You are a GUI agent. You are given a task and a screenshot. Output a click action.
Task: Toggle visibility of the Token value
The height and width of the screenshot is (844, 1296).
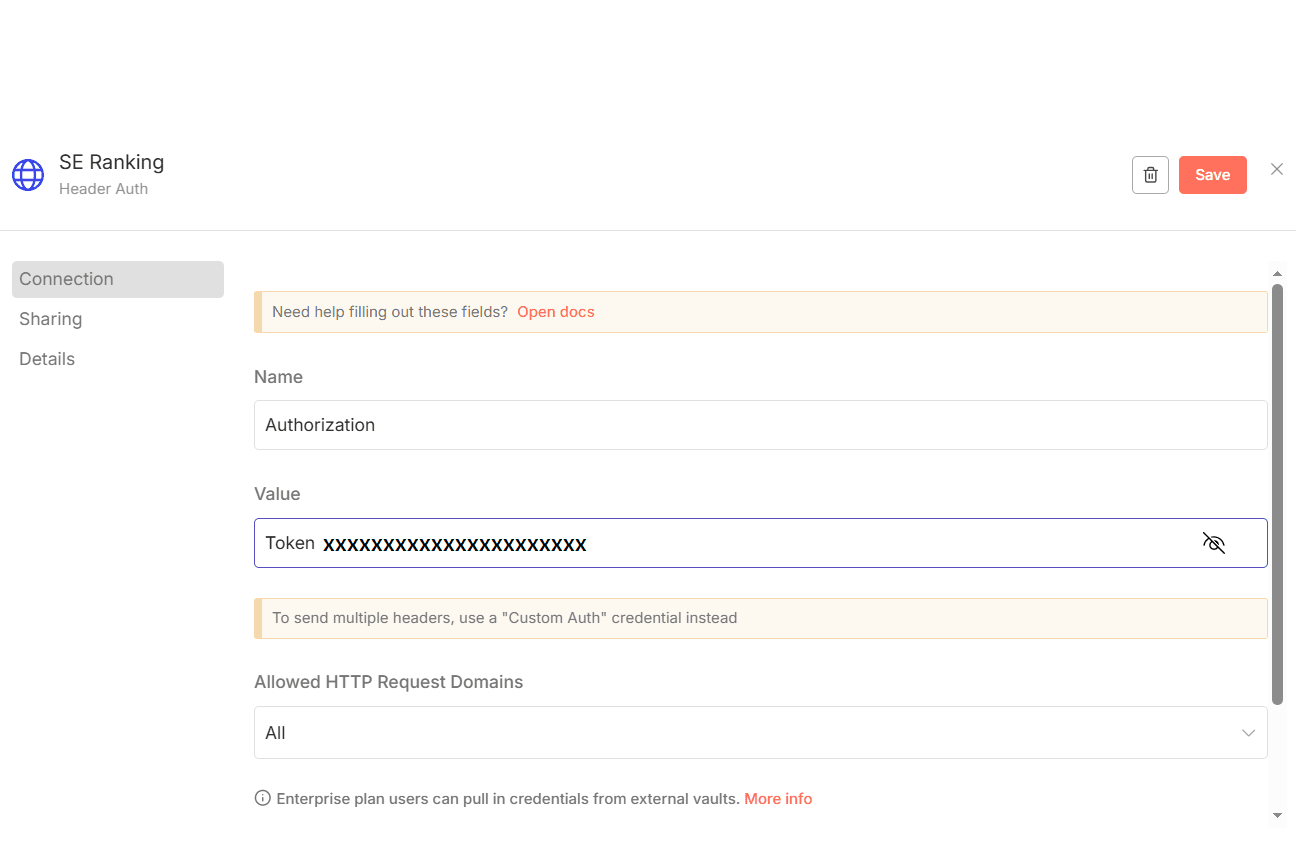tap(1213, 543)
